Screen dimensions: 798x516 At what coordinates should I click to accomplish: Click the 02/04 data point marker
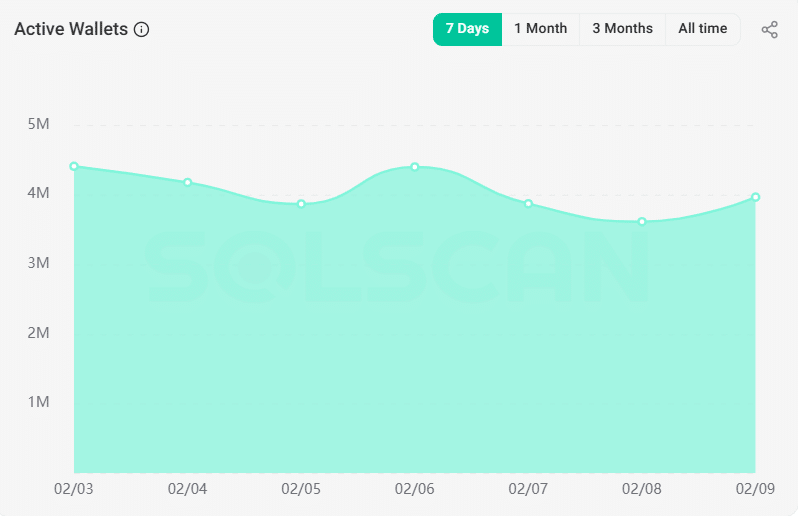(187, 182)
